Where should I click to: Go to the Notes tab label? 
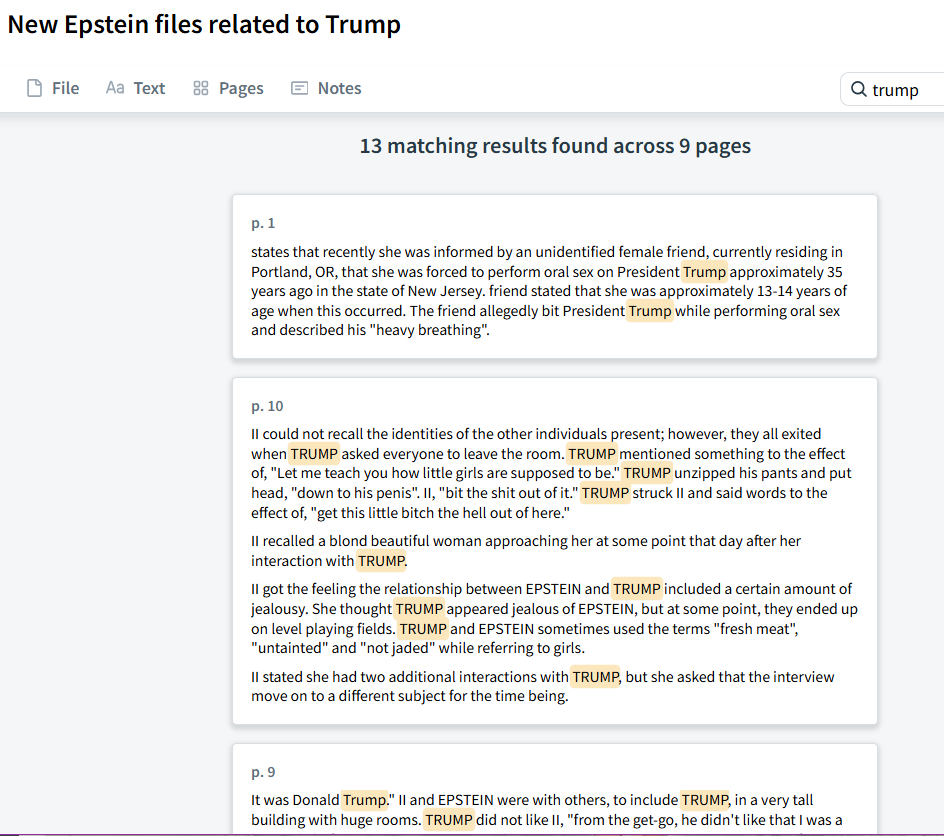339,88
